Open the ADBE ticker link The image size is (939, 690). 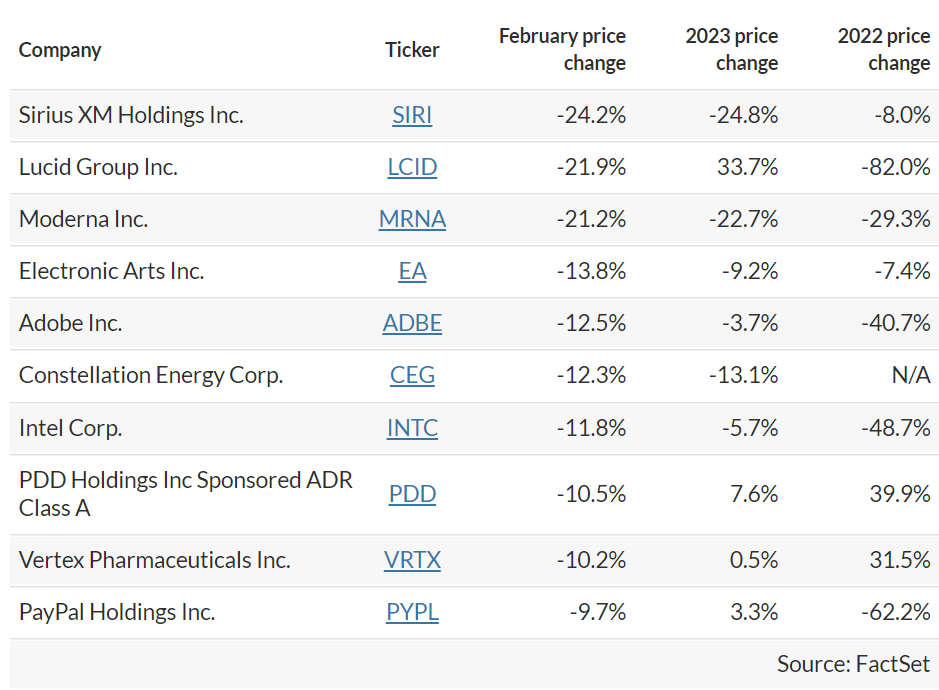pos(412,323)
